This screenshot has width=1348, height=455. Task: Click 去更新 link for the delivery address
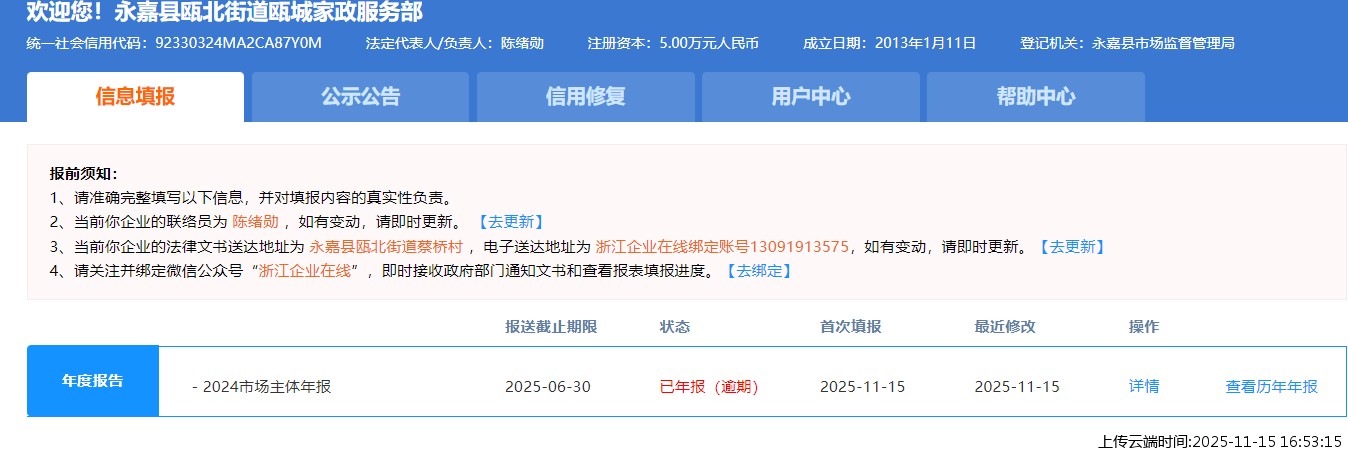(x=1071, y=247)
